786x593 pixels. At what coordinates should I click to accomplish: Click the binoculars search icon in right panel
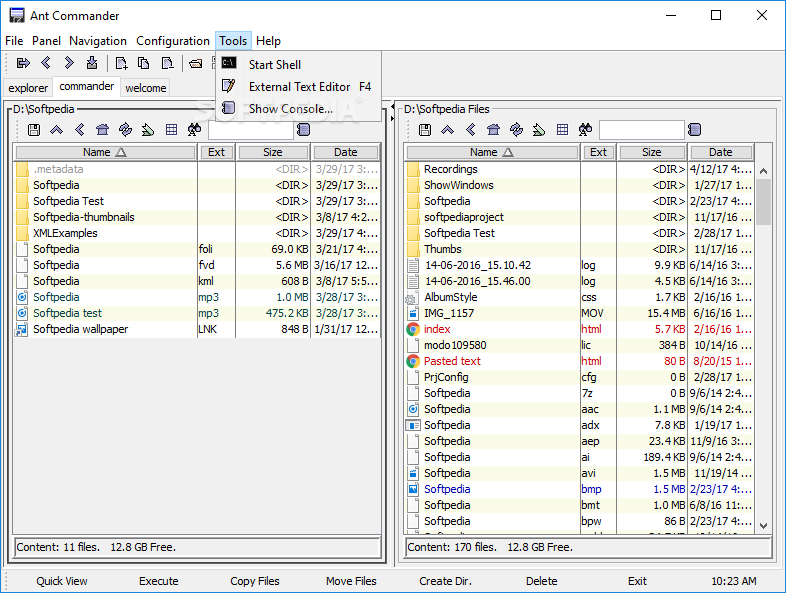[x=585, y=130]
